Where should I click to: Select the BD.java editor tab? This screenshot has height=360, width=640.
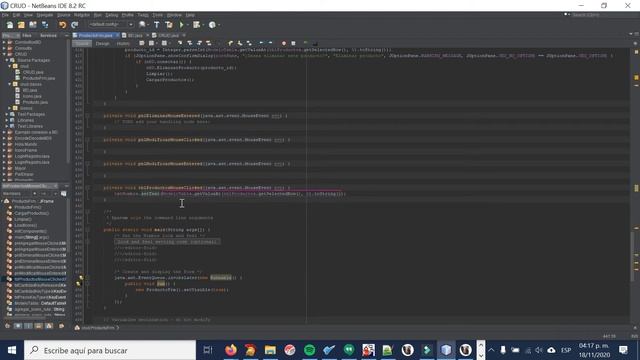pyautogui.click(x=135, y=36)
